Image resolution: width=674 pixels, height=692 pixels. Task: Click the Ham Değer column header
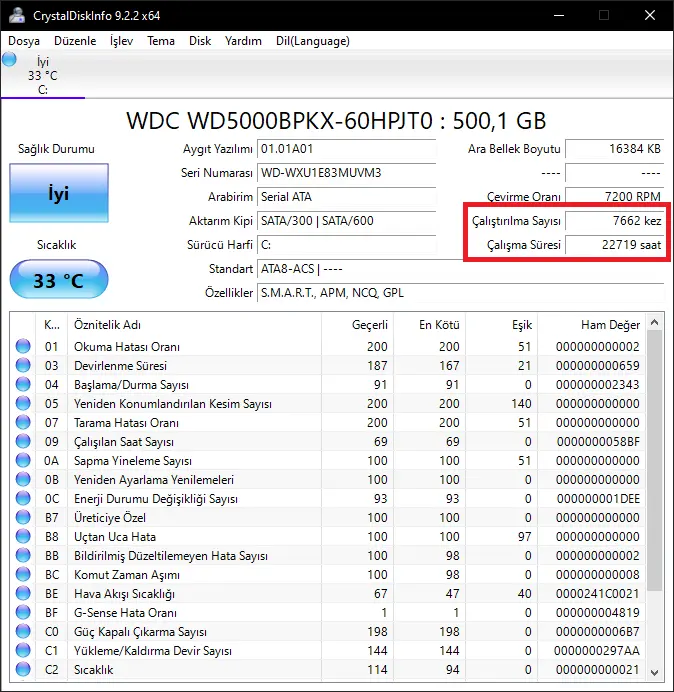(x=591, y=325)
